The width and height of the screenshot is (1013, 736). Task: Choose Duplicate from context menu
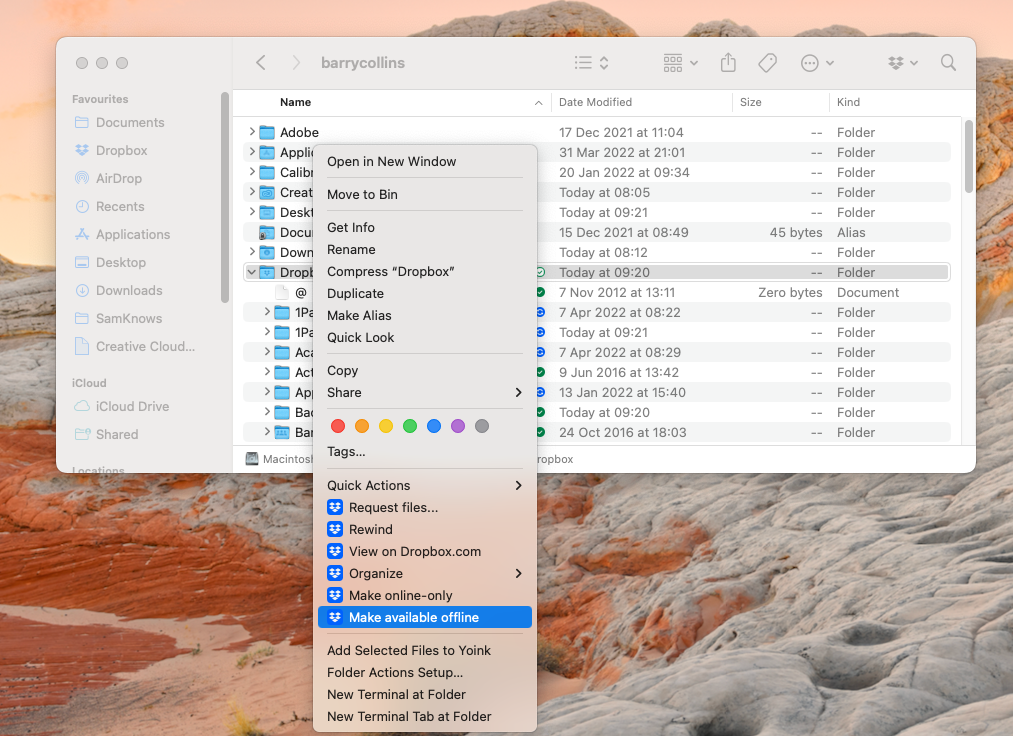424,293
